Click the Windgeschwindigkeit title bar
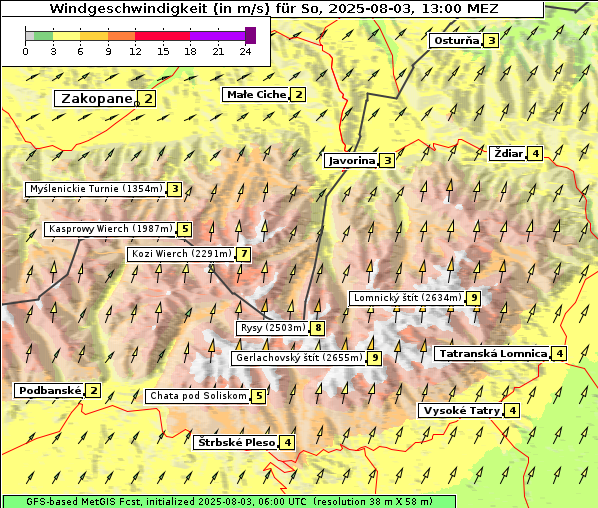The height and width of the screenshot is (508, 598). click(273, 9)
